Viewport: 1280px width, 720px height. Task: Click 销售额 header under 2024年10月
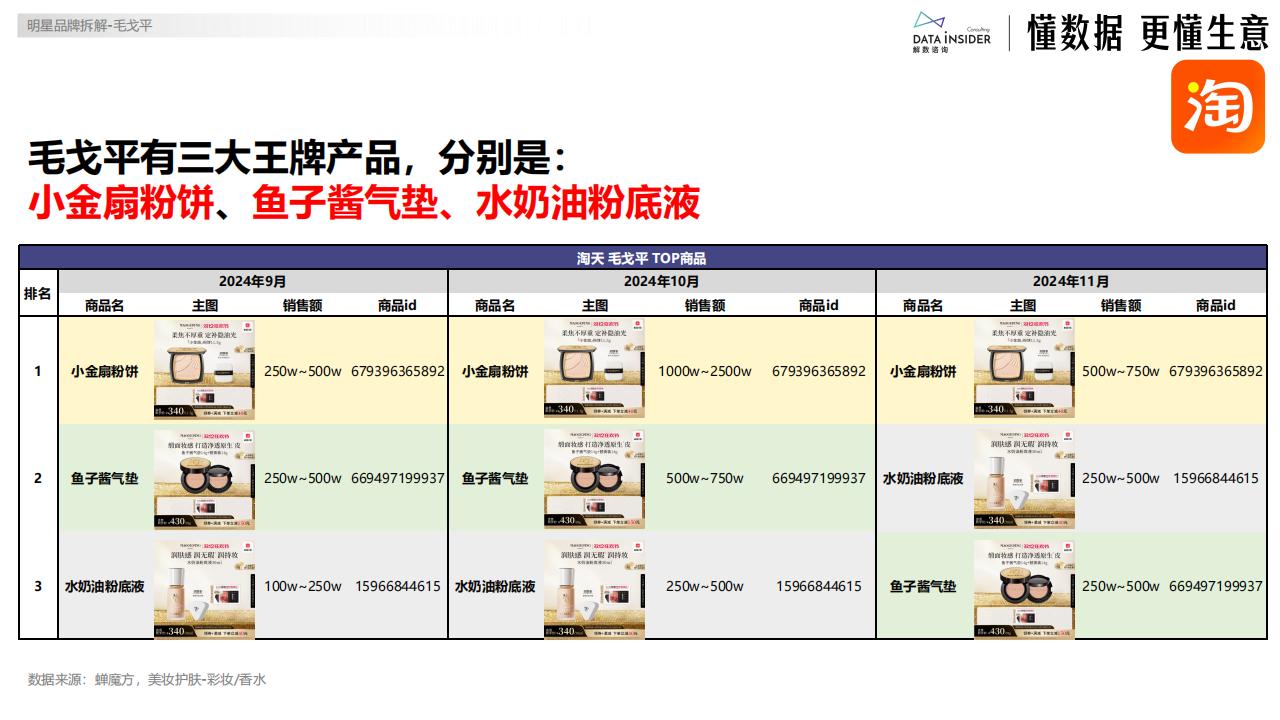pos(705,306)
